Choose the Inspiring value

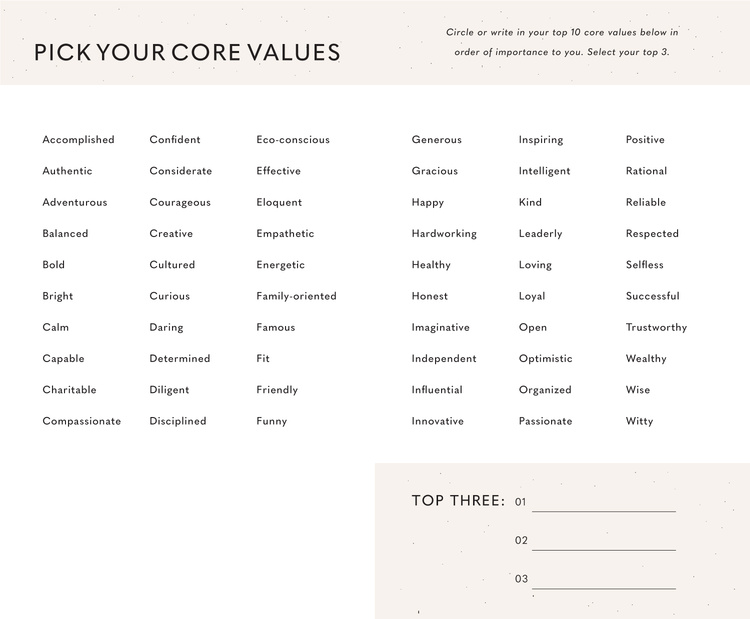(x=540, y=140)
